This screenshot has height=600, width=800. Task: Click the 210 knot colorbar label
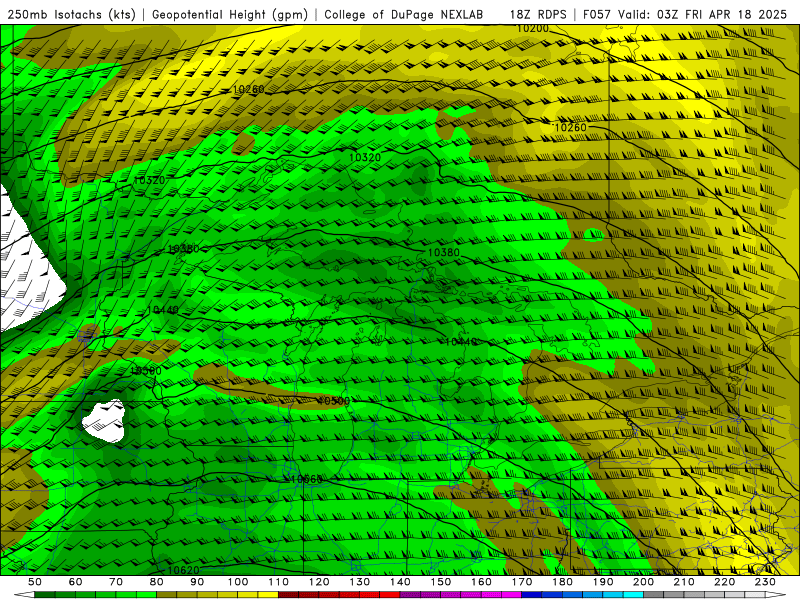[684, 582]
